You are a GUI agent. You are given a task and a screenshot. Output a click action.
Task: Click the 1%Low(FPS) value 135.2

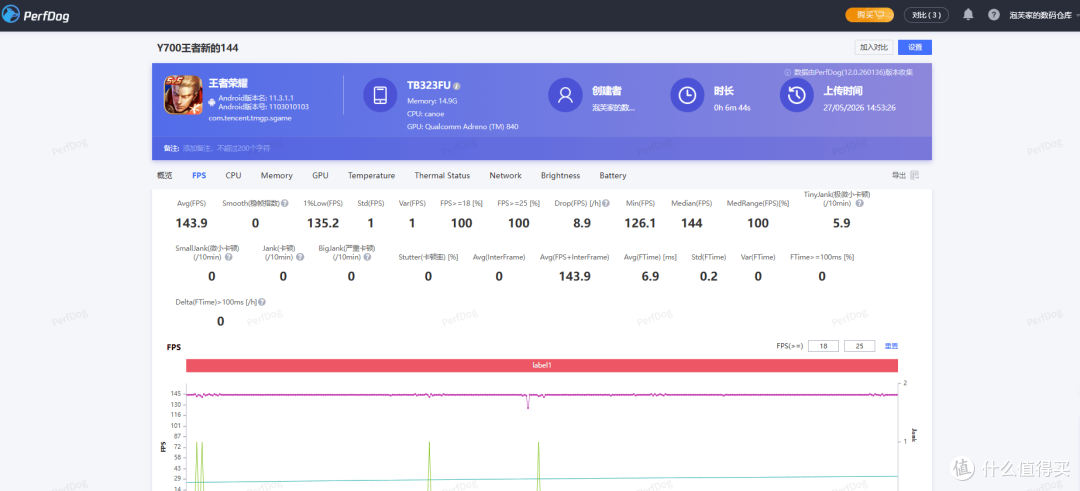pyautogui.click(x=322, y=223)
